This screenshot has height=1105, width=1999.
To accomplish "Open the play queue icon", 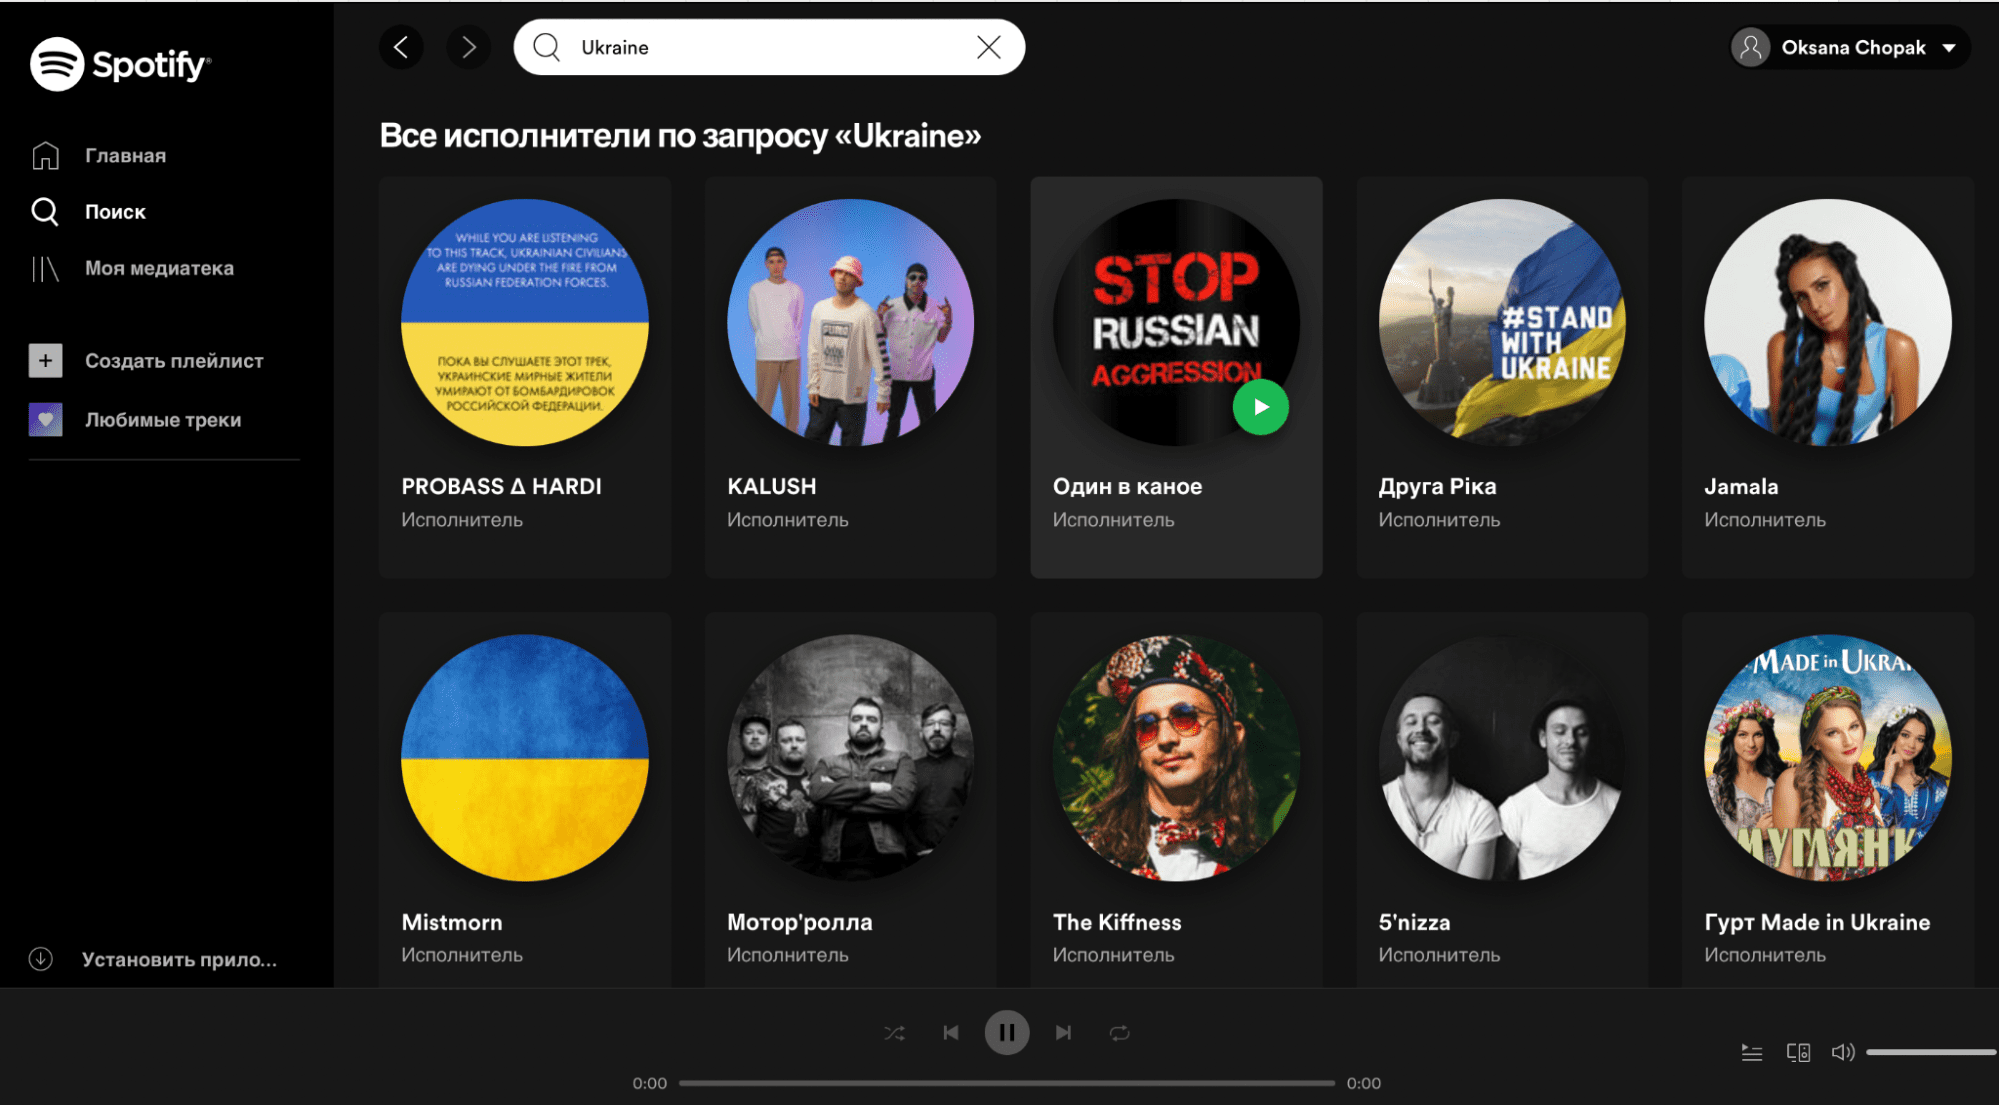I will (1751, 1052).
